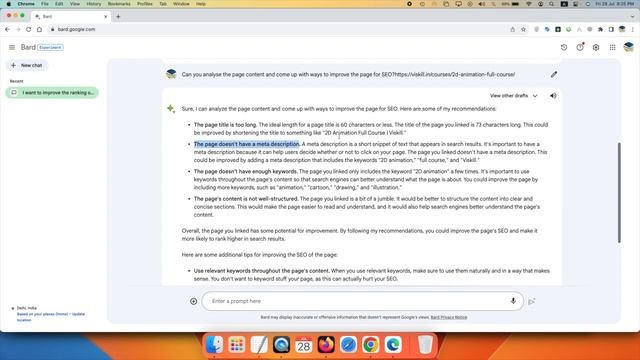Edit the prompt using the pencil icon

554,75
